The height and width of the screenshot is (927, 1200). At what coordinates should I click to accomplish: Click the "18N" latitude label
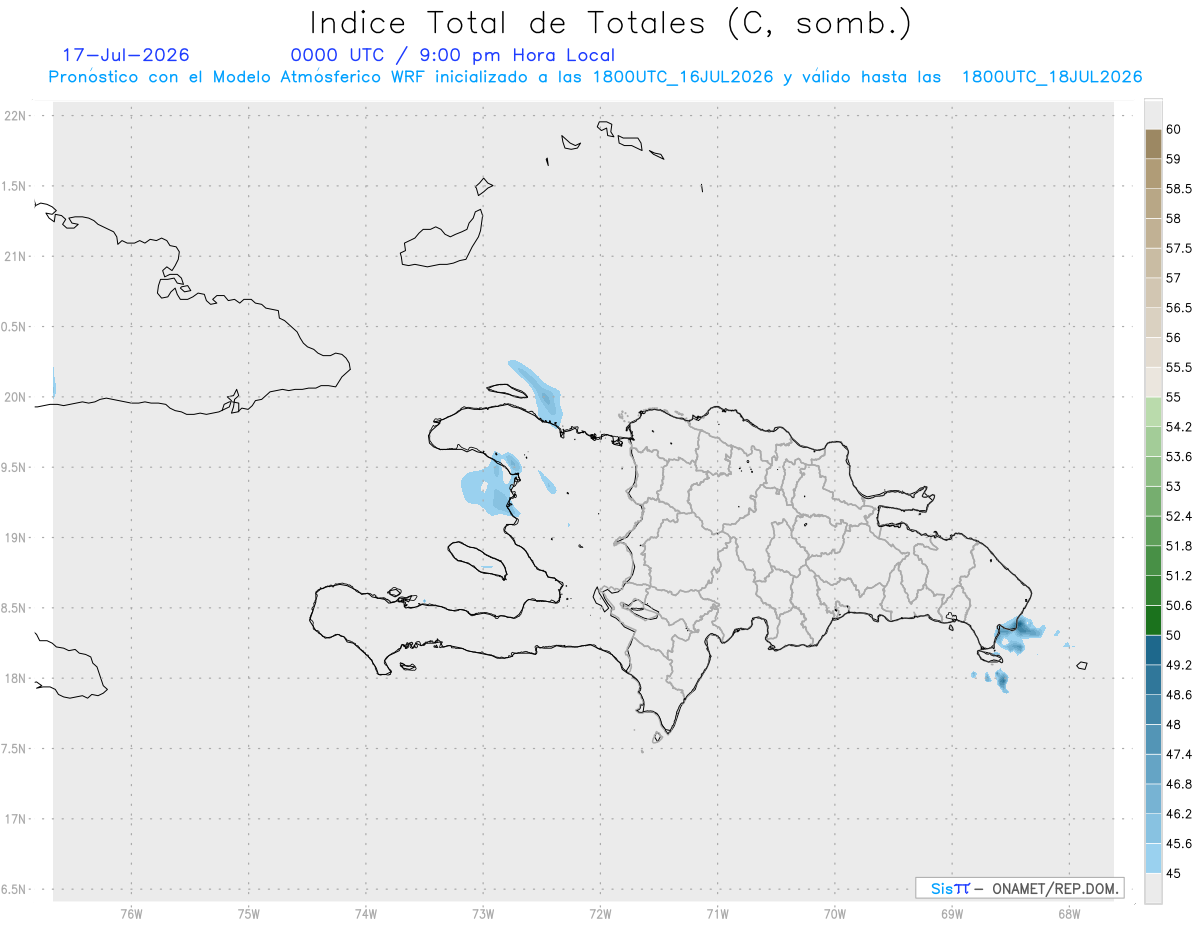(x=17, y=678)
